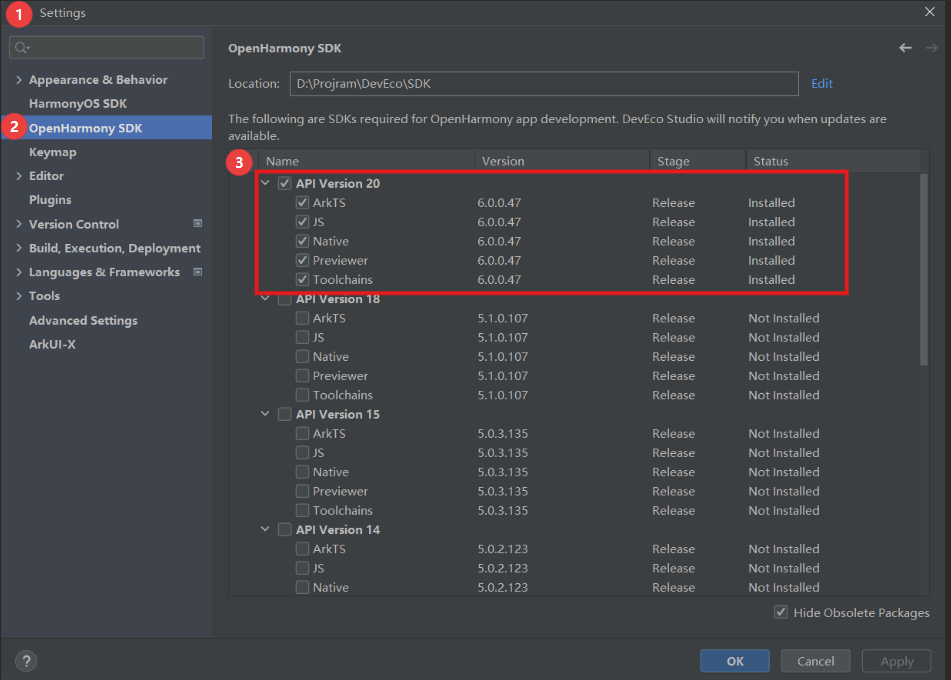Viewport: 951px width, 680px height.
Task: Check the API Version 15 checkbox
Action: 284,414
